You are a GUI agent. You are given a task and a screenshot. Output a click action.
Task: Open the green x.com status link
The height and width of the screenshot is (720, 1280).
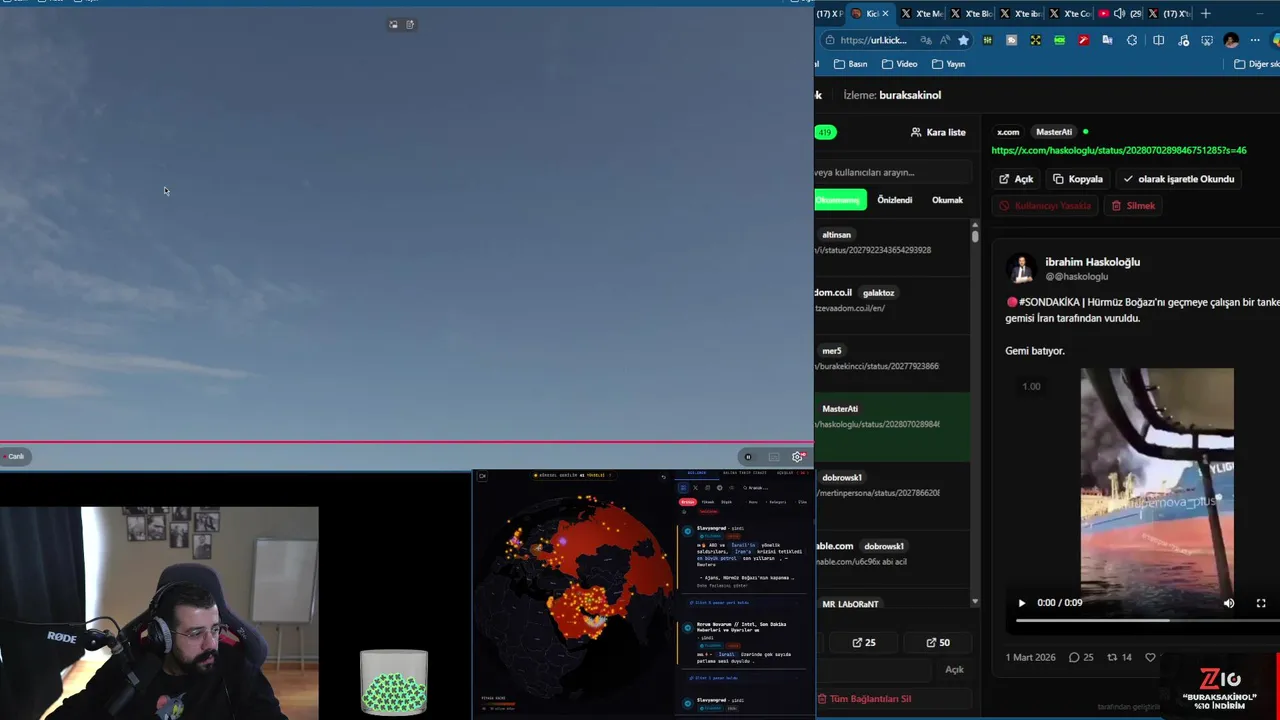[x=1118, y=150]
